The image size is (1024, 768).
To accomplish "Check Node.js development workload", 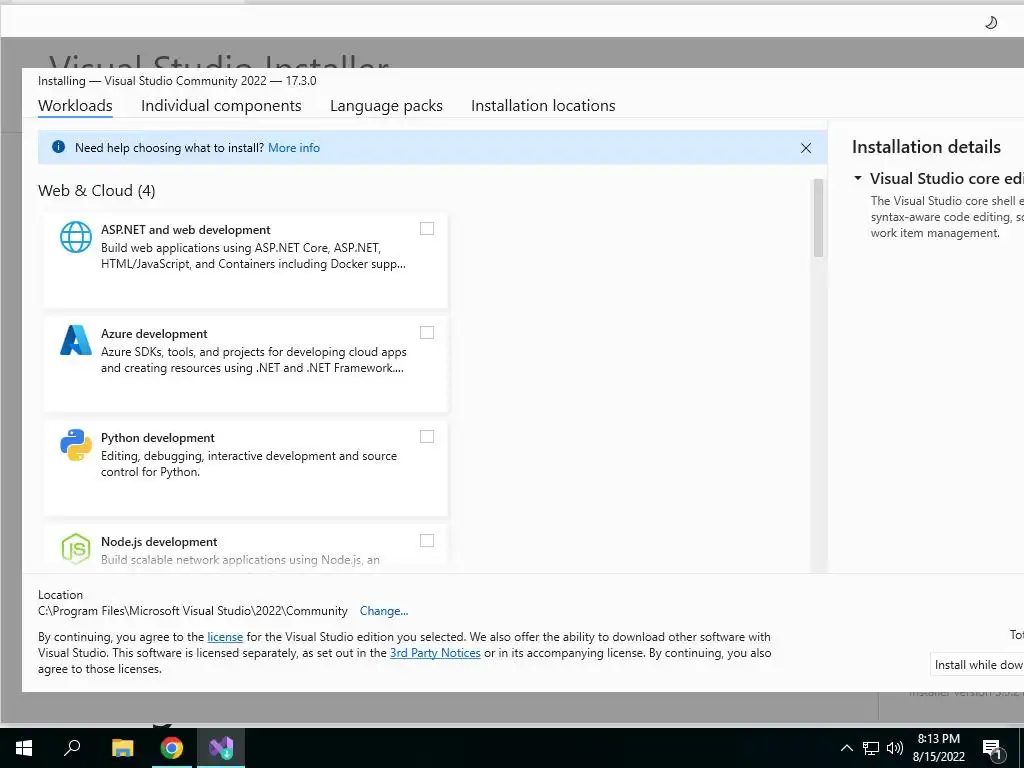I will pos(426,540).
